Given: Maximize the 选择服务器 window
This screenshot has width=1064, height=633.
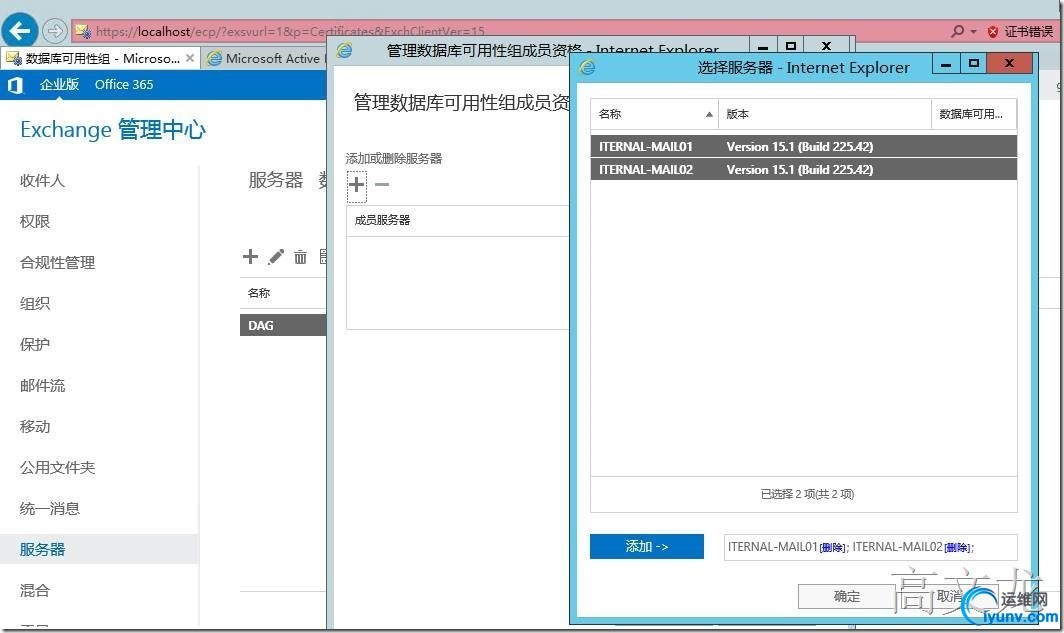Looking at the screenshot, I should pos(974,64).
